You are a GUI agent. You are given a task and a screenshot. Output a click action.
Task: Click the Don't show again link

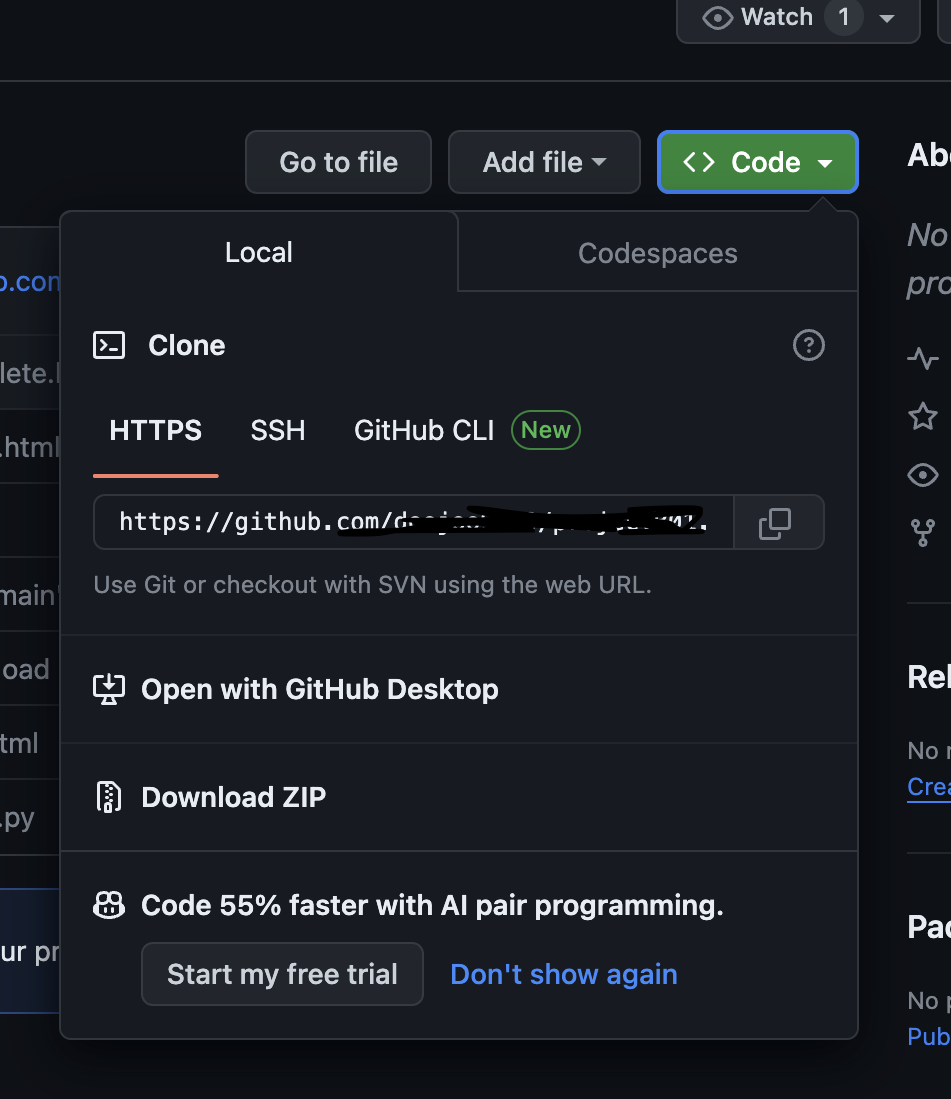pyautogui.click(x=563, y=974)
